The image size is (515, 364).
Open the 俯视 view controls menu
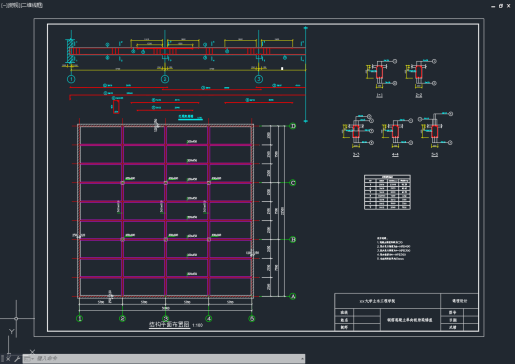13,5
